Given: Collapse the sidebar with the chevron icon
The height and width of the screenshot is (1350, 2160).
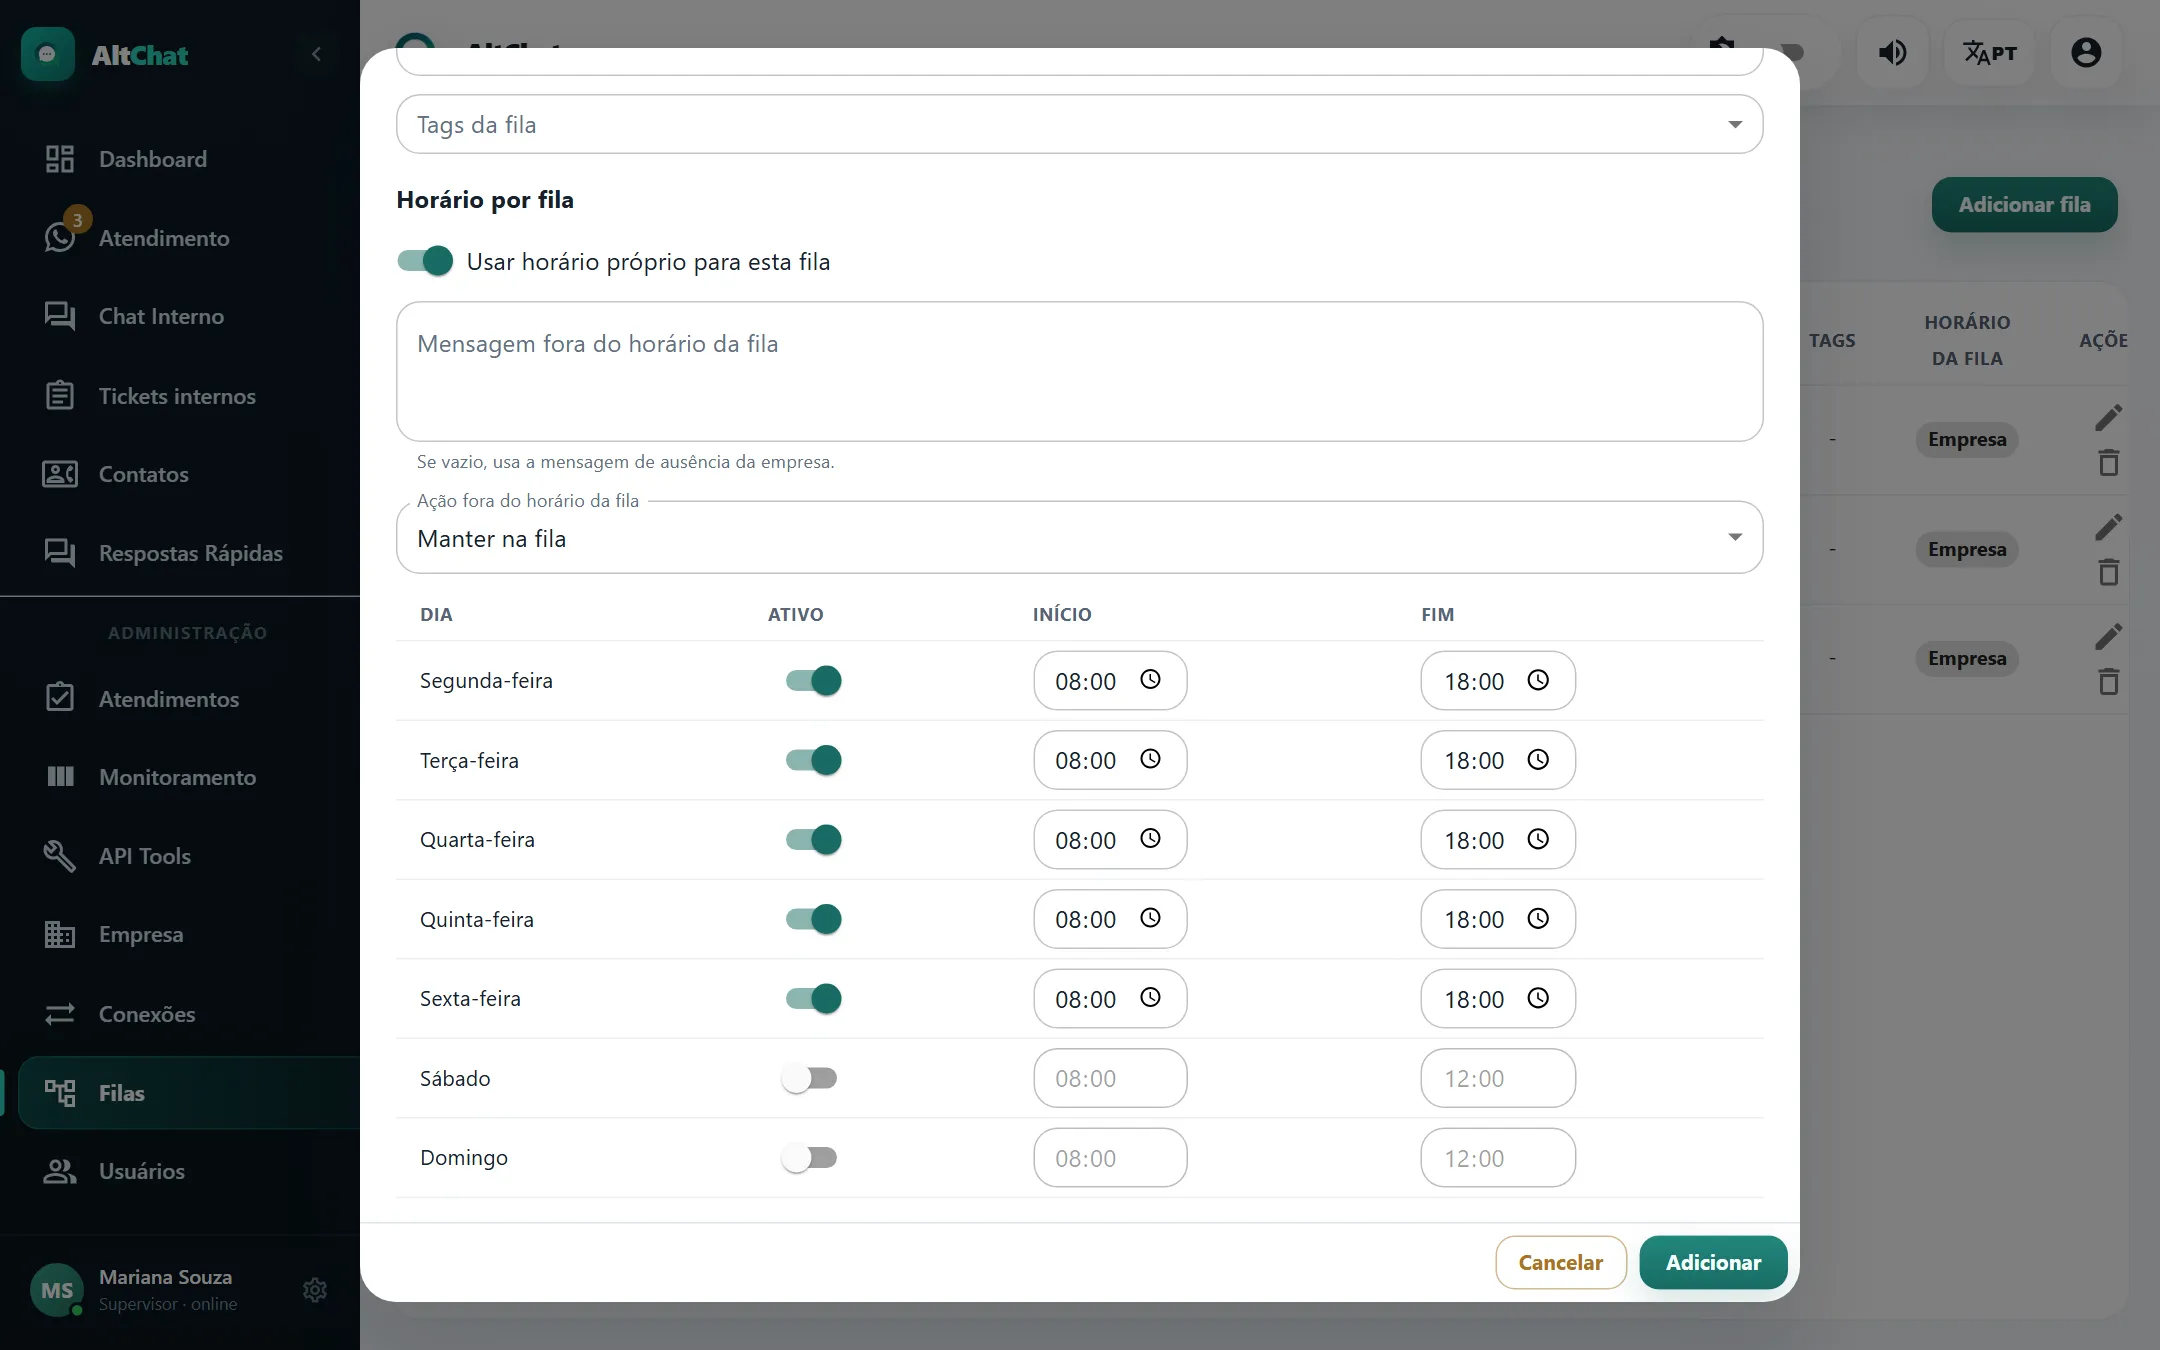Looking at the screenshot, I should [316, 54].
